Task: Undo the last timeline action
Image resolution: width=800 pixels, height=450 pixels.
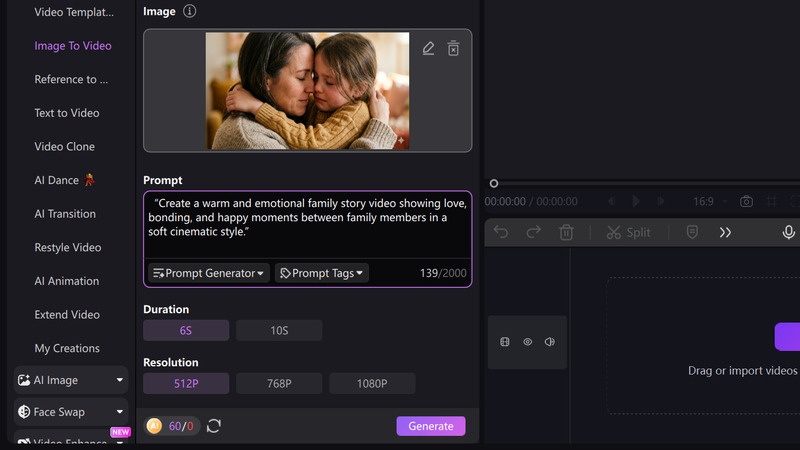Action: coord(501,233)
